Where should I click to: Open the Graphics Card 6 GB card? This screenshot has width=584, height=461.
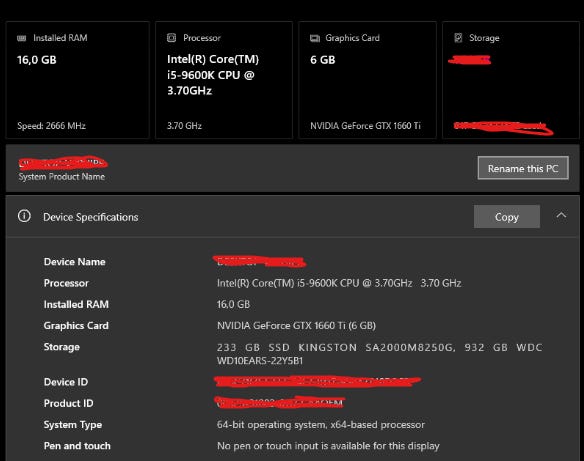click(367, 80)
